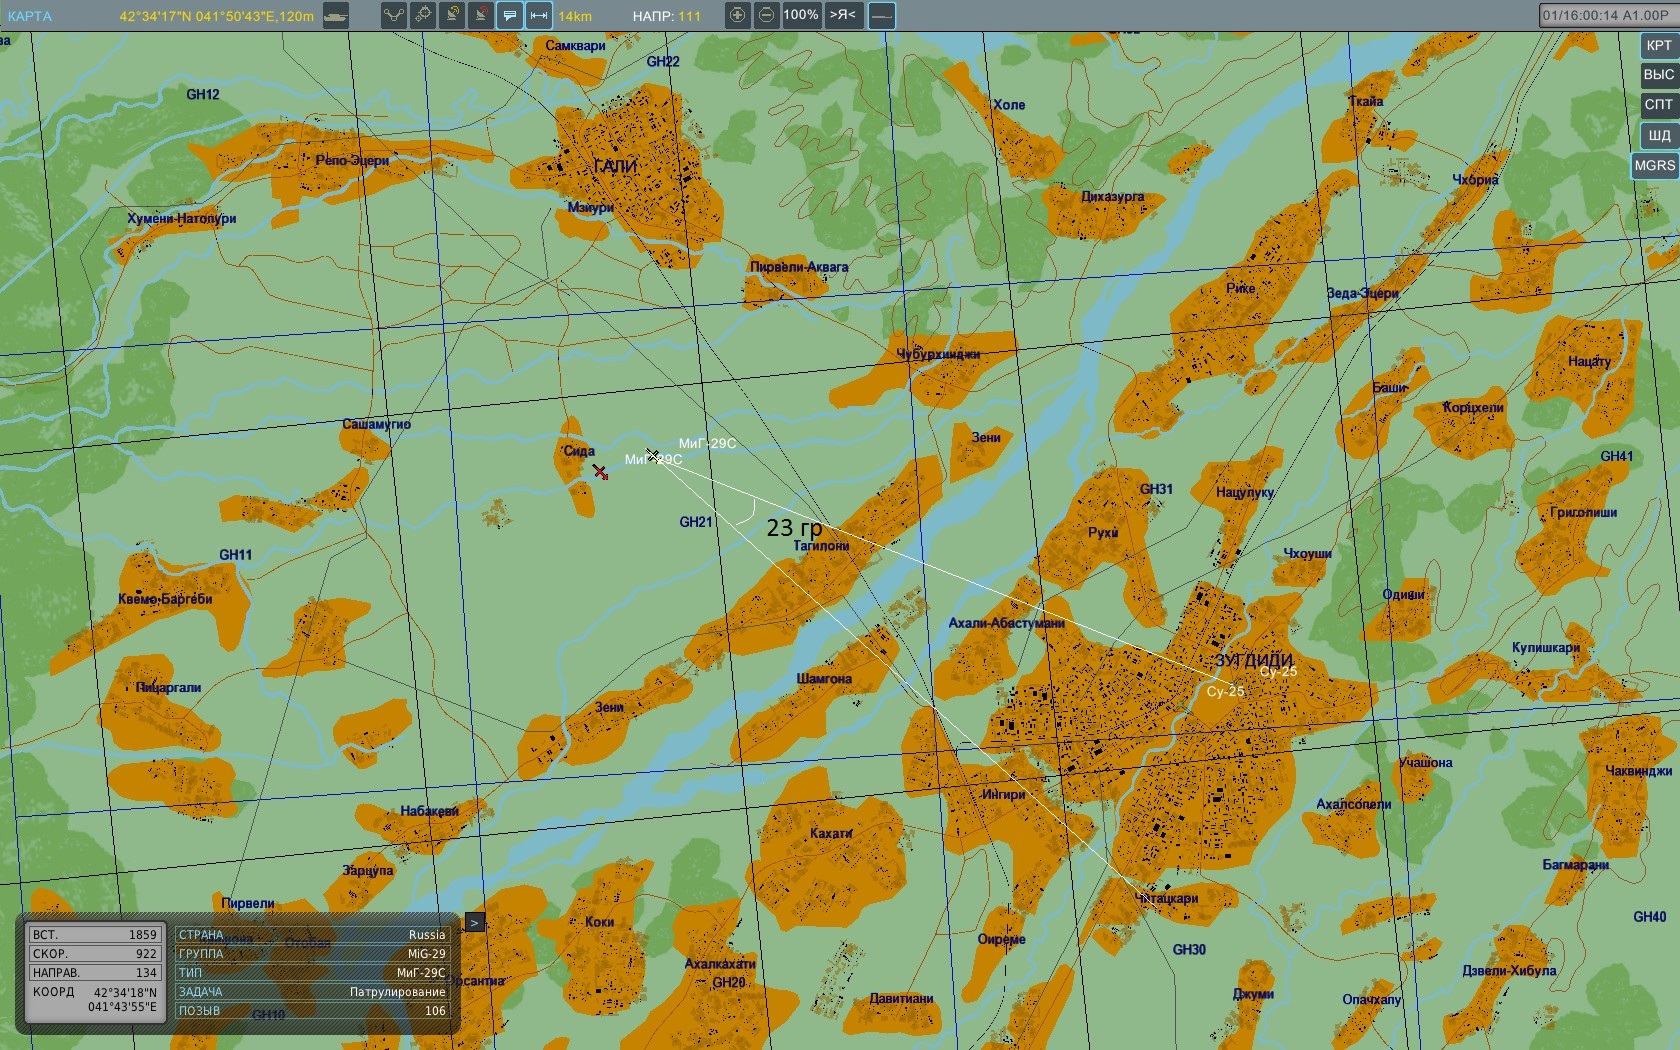Click the Чубурхинджи town label
This screenshot has width=1680, height=1050.
pyautogui.click(x=938, y=355)
